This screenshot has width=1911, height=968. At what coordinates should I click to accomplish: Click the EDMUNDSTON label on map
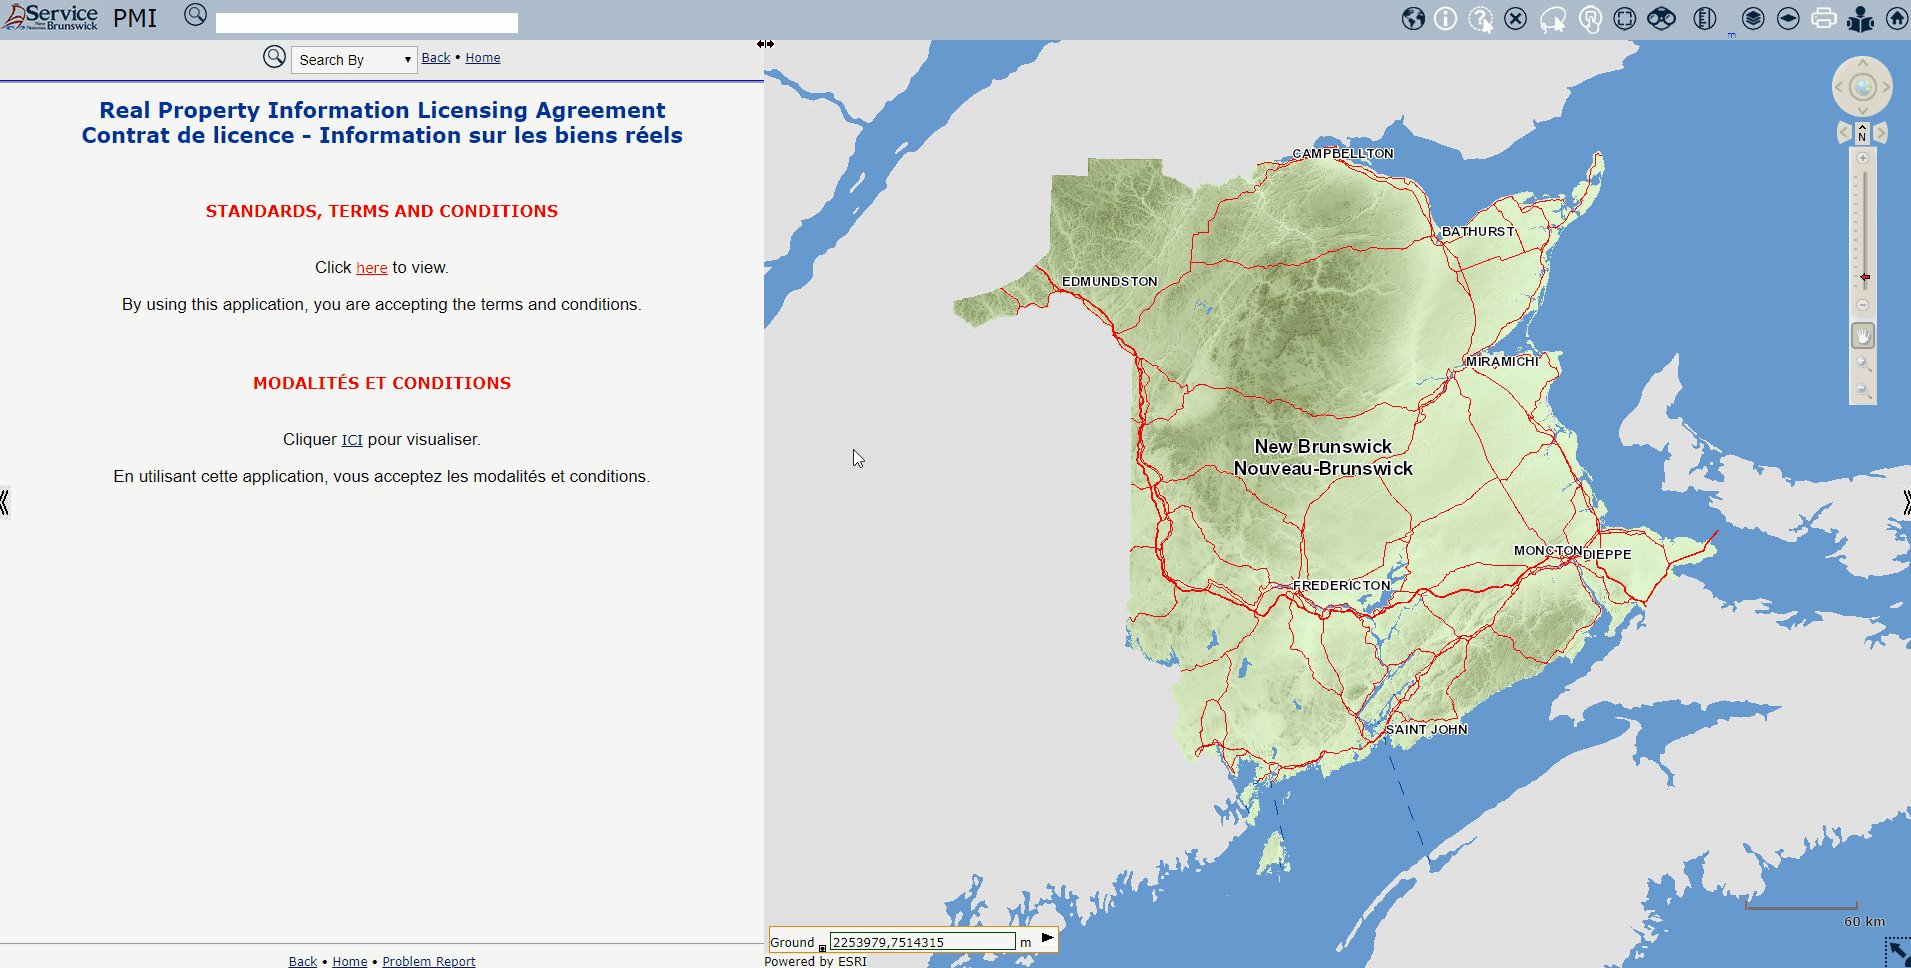pos(1109,282)
